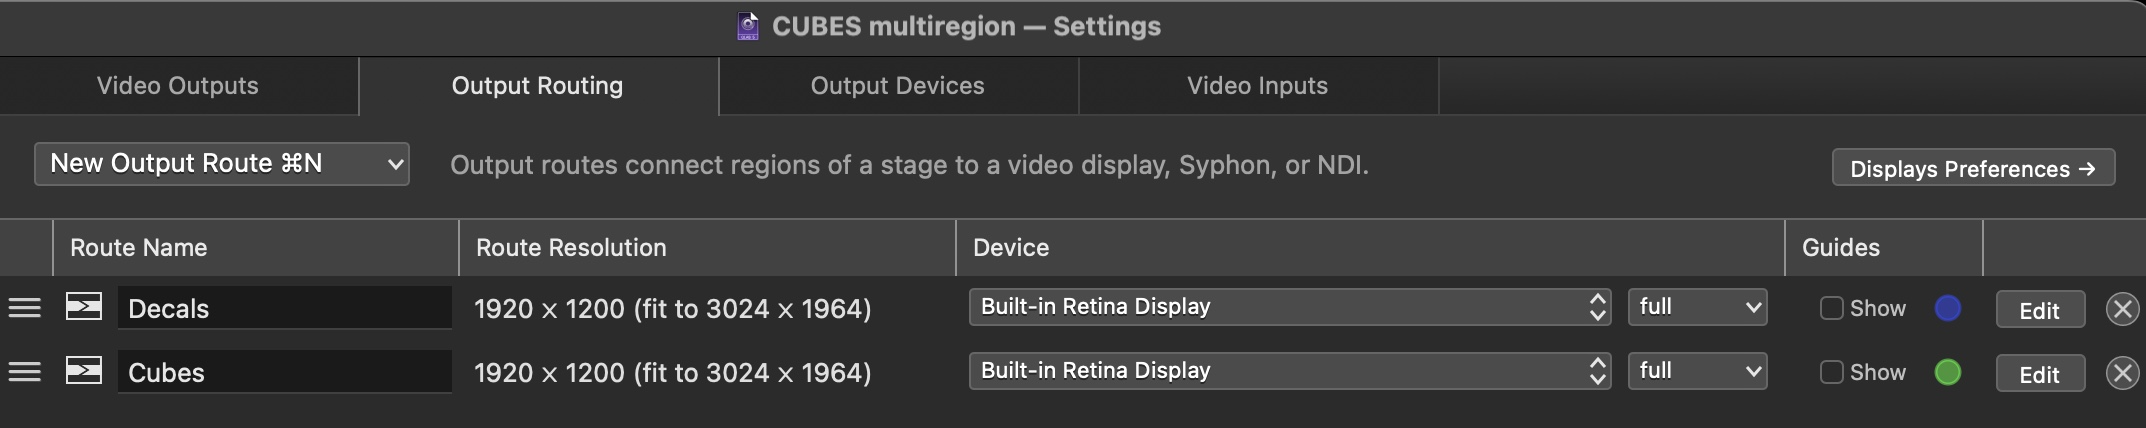Open the device selector for the Cubes route
Viewport: 2146px width, 428px height.
click(1289, 371)
